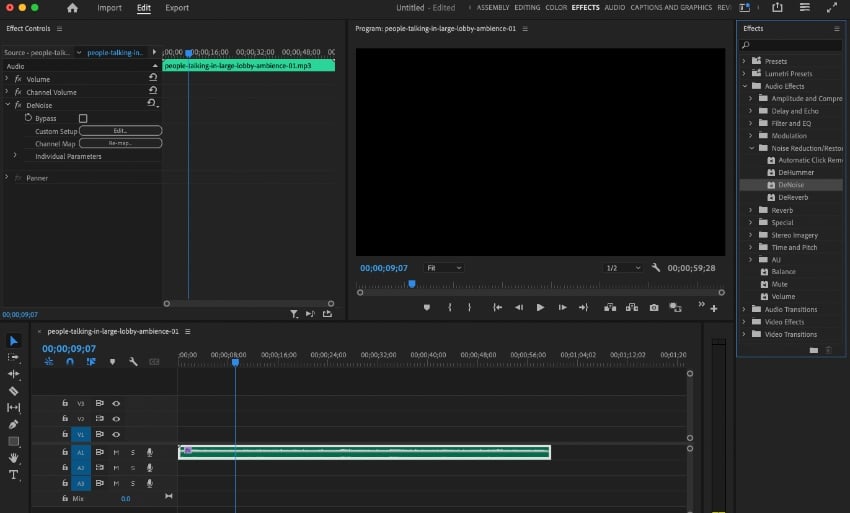Screen dimensions: 850x513
Task: Toggle V1 track output eye
Action: 116,434
